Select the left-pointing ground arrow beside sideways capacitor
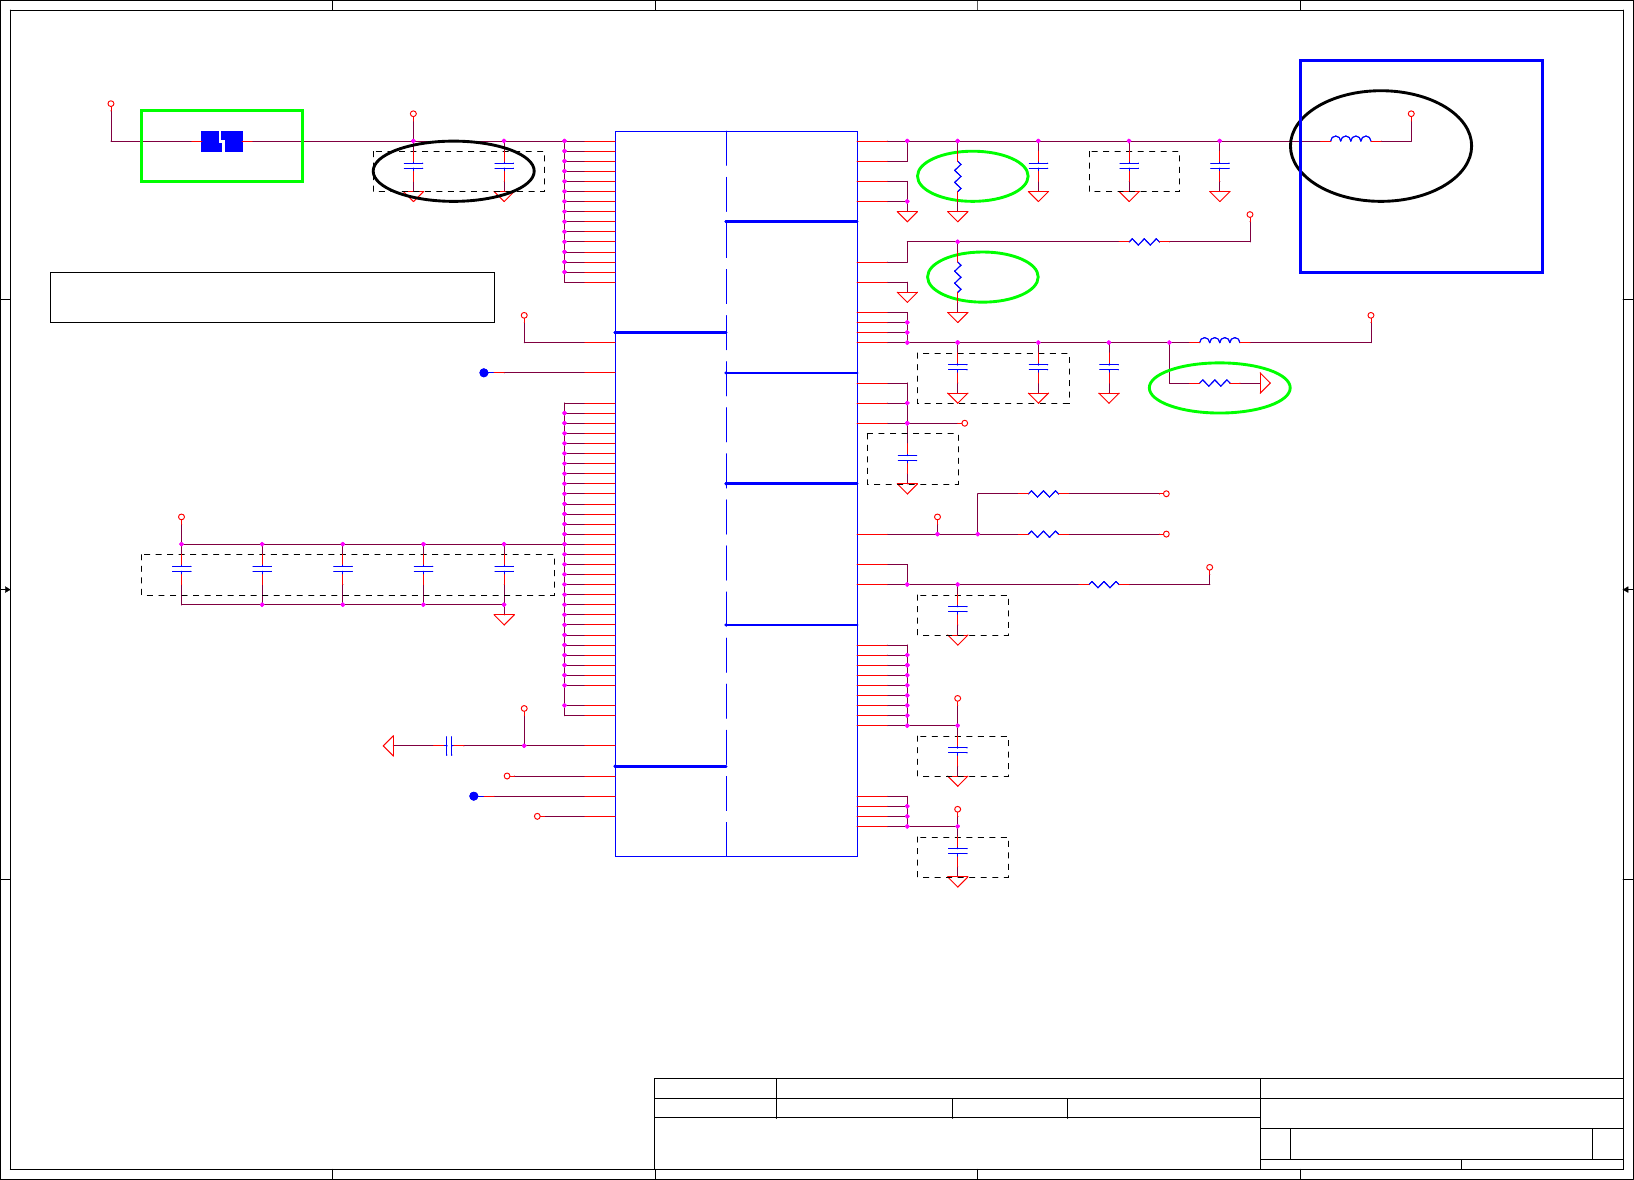This screenshot has height=1180, width=1634. [389, 746]
